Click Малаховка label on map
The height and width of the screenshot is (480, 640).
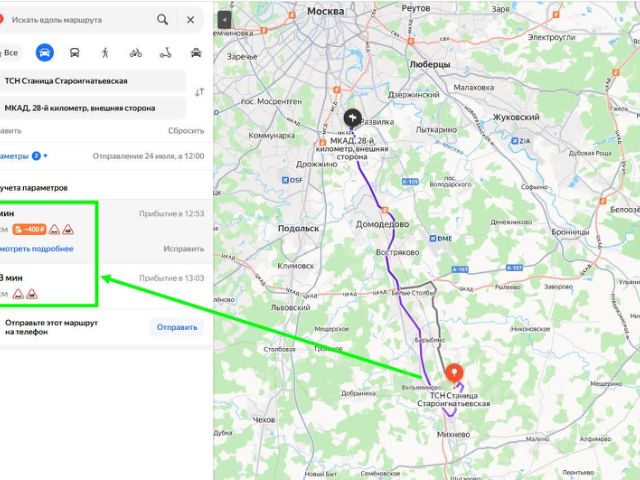(x=473, y=87)
